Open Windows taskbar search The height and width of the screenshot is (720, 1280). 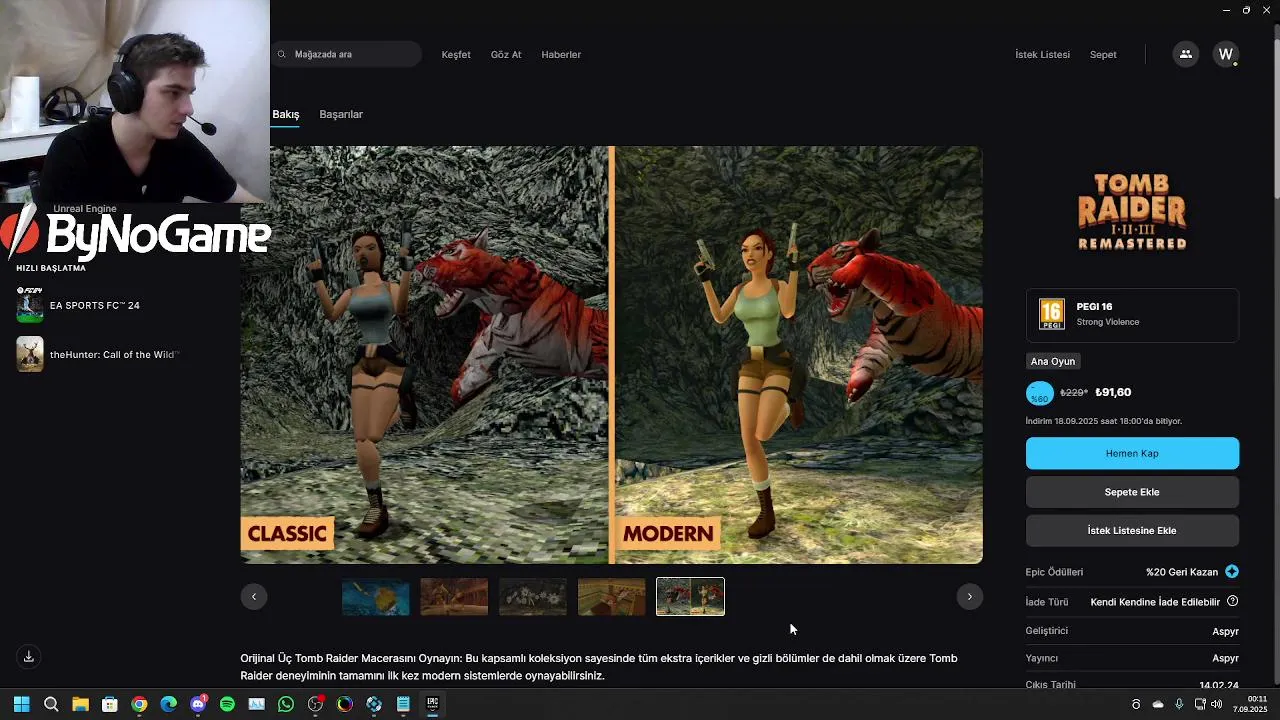(51, 704)
